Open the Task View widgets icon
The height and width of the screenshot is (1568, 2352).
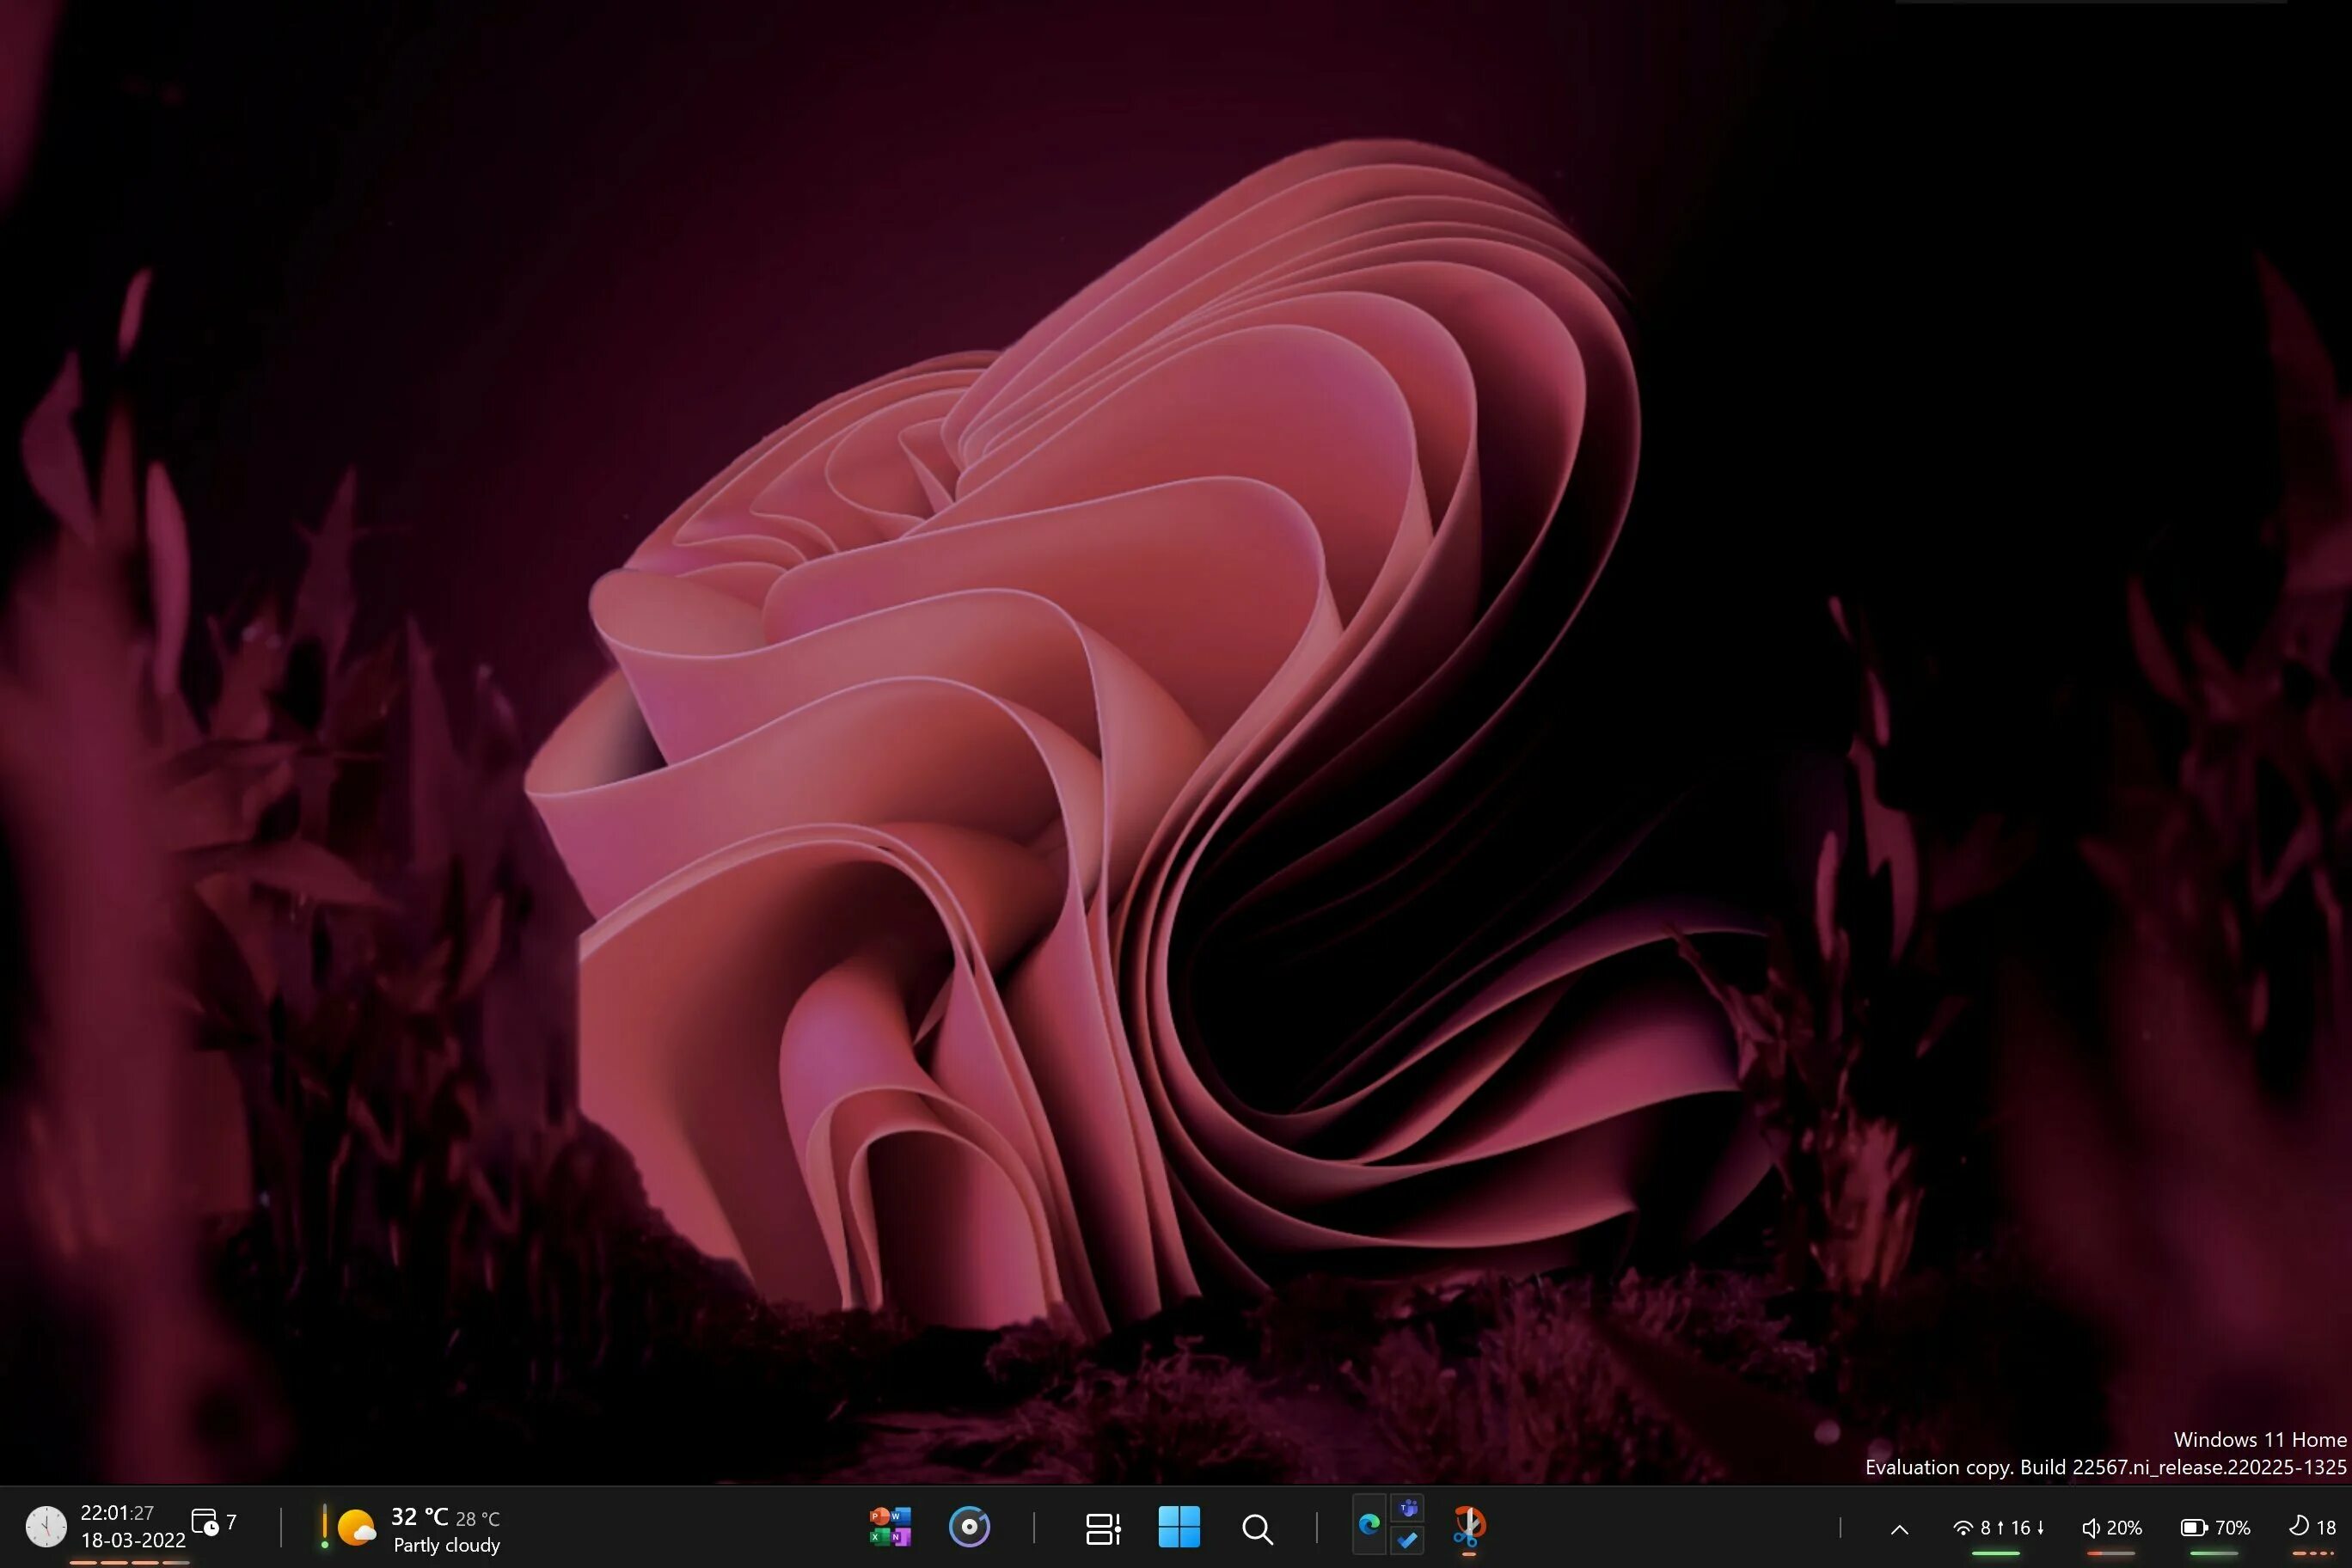point(1103,1528)
